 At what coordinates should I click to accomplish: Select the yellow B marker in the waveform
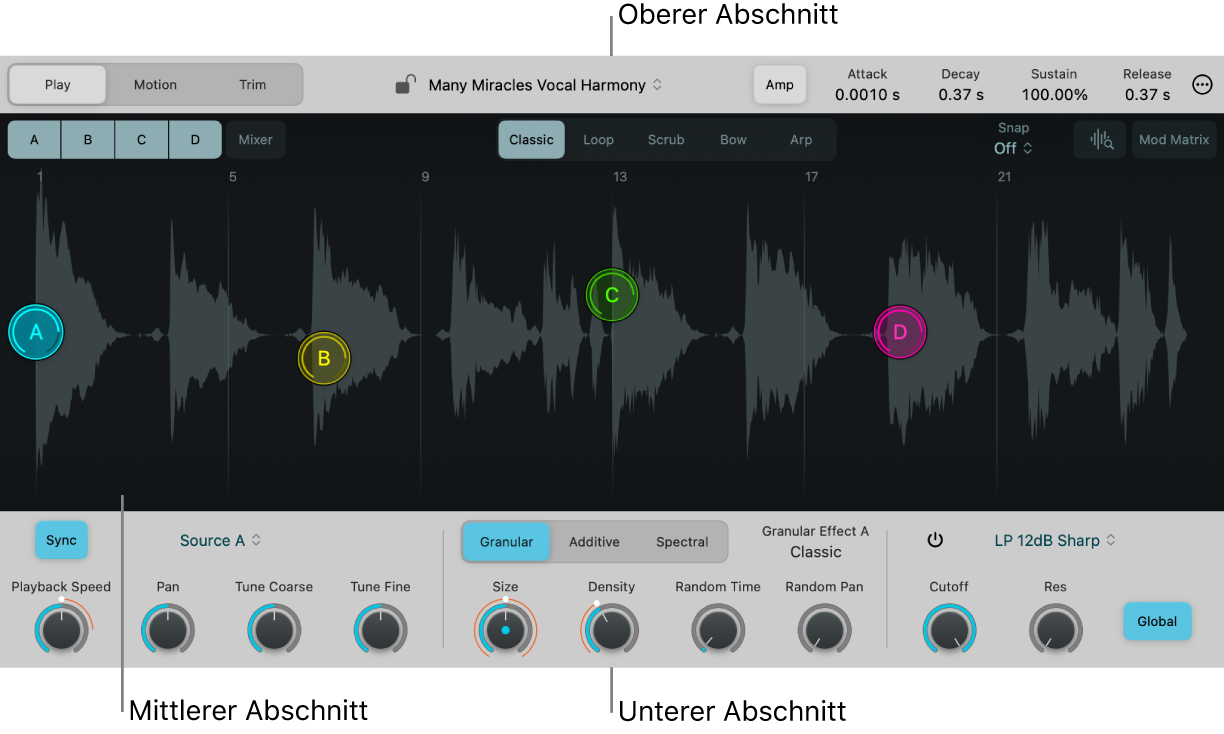[x=324, y=358]
